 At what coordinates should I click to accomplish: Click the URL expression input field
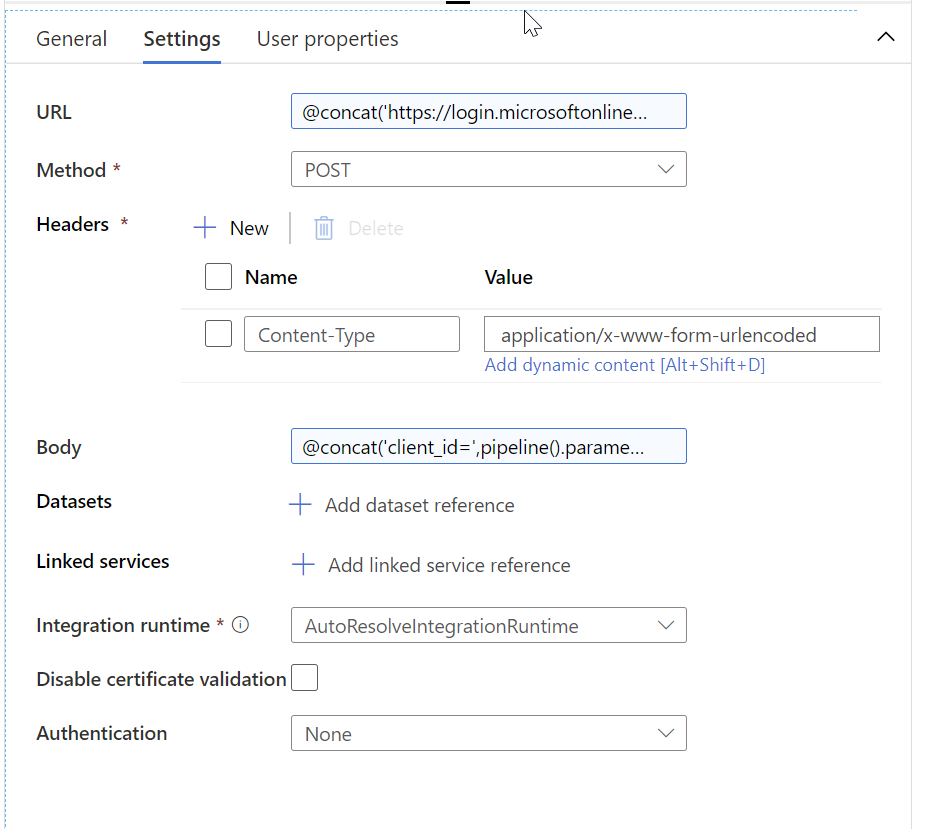[x=488, y=111]
